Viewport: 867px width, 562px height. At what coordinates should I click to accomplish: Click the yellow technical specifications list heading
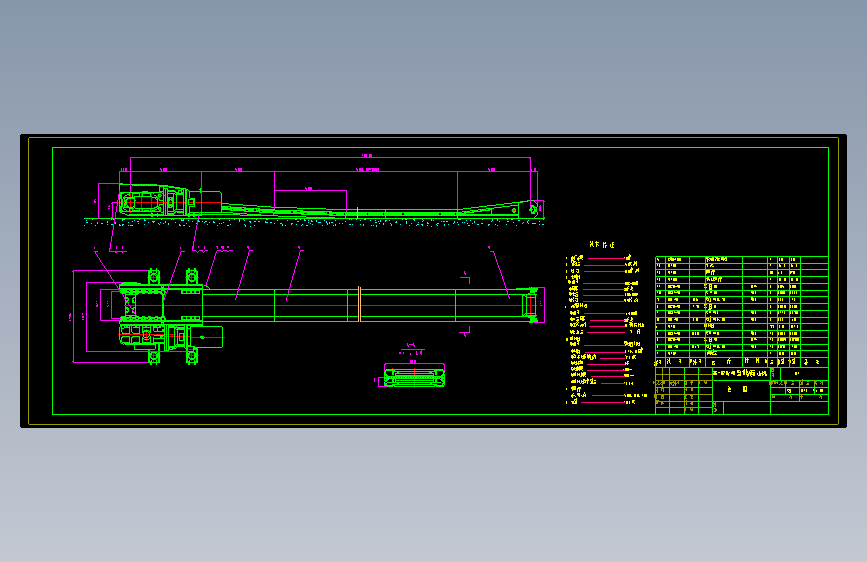coord(602,244)
